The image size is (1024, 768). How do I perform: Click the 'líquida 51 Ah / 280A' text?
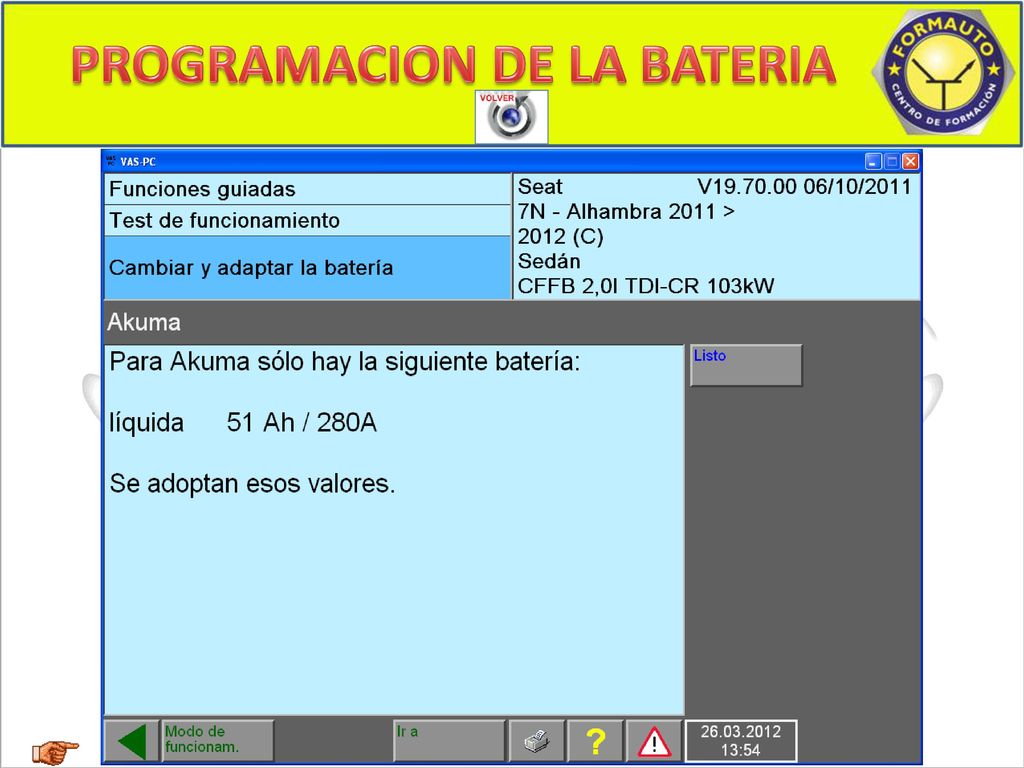pyautogui.click(x=243, y=423)
